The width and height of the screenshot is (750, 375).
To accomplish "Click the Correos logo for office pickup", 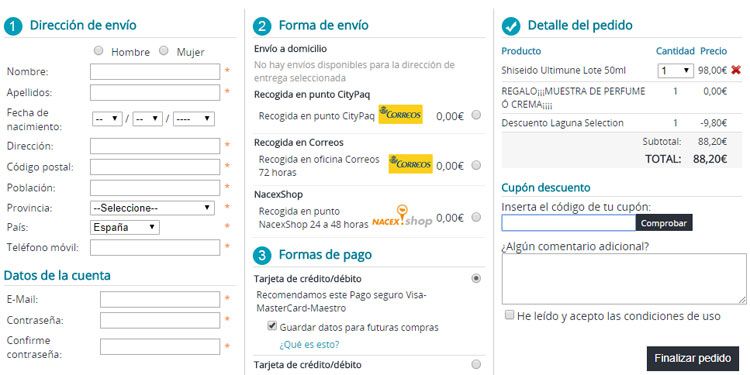I will tap(410, 164).
